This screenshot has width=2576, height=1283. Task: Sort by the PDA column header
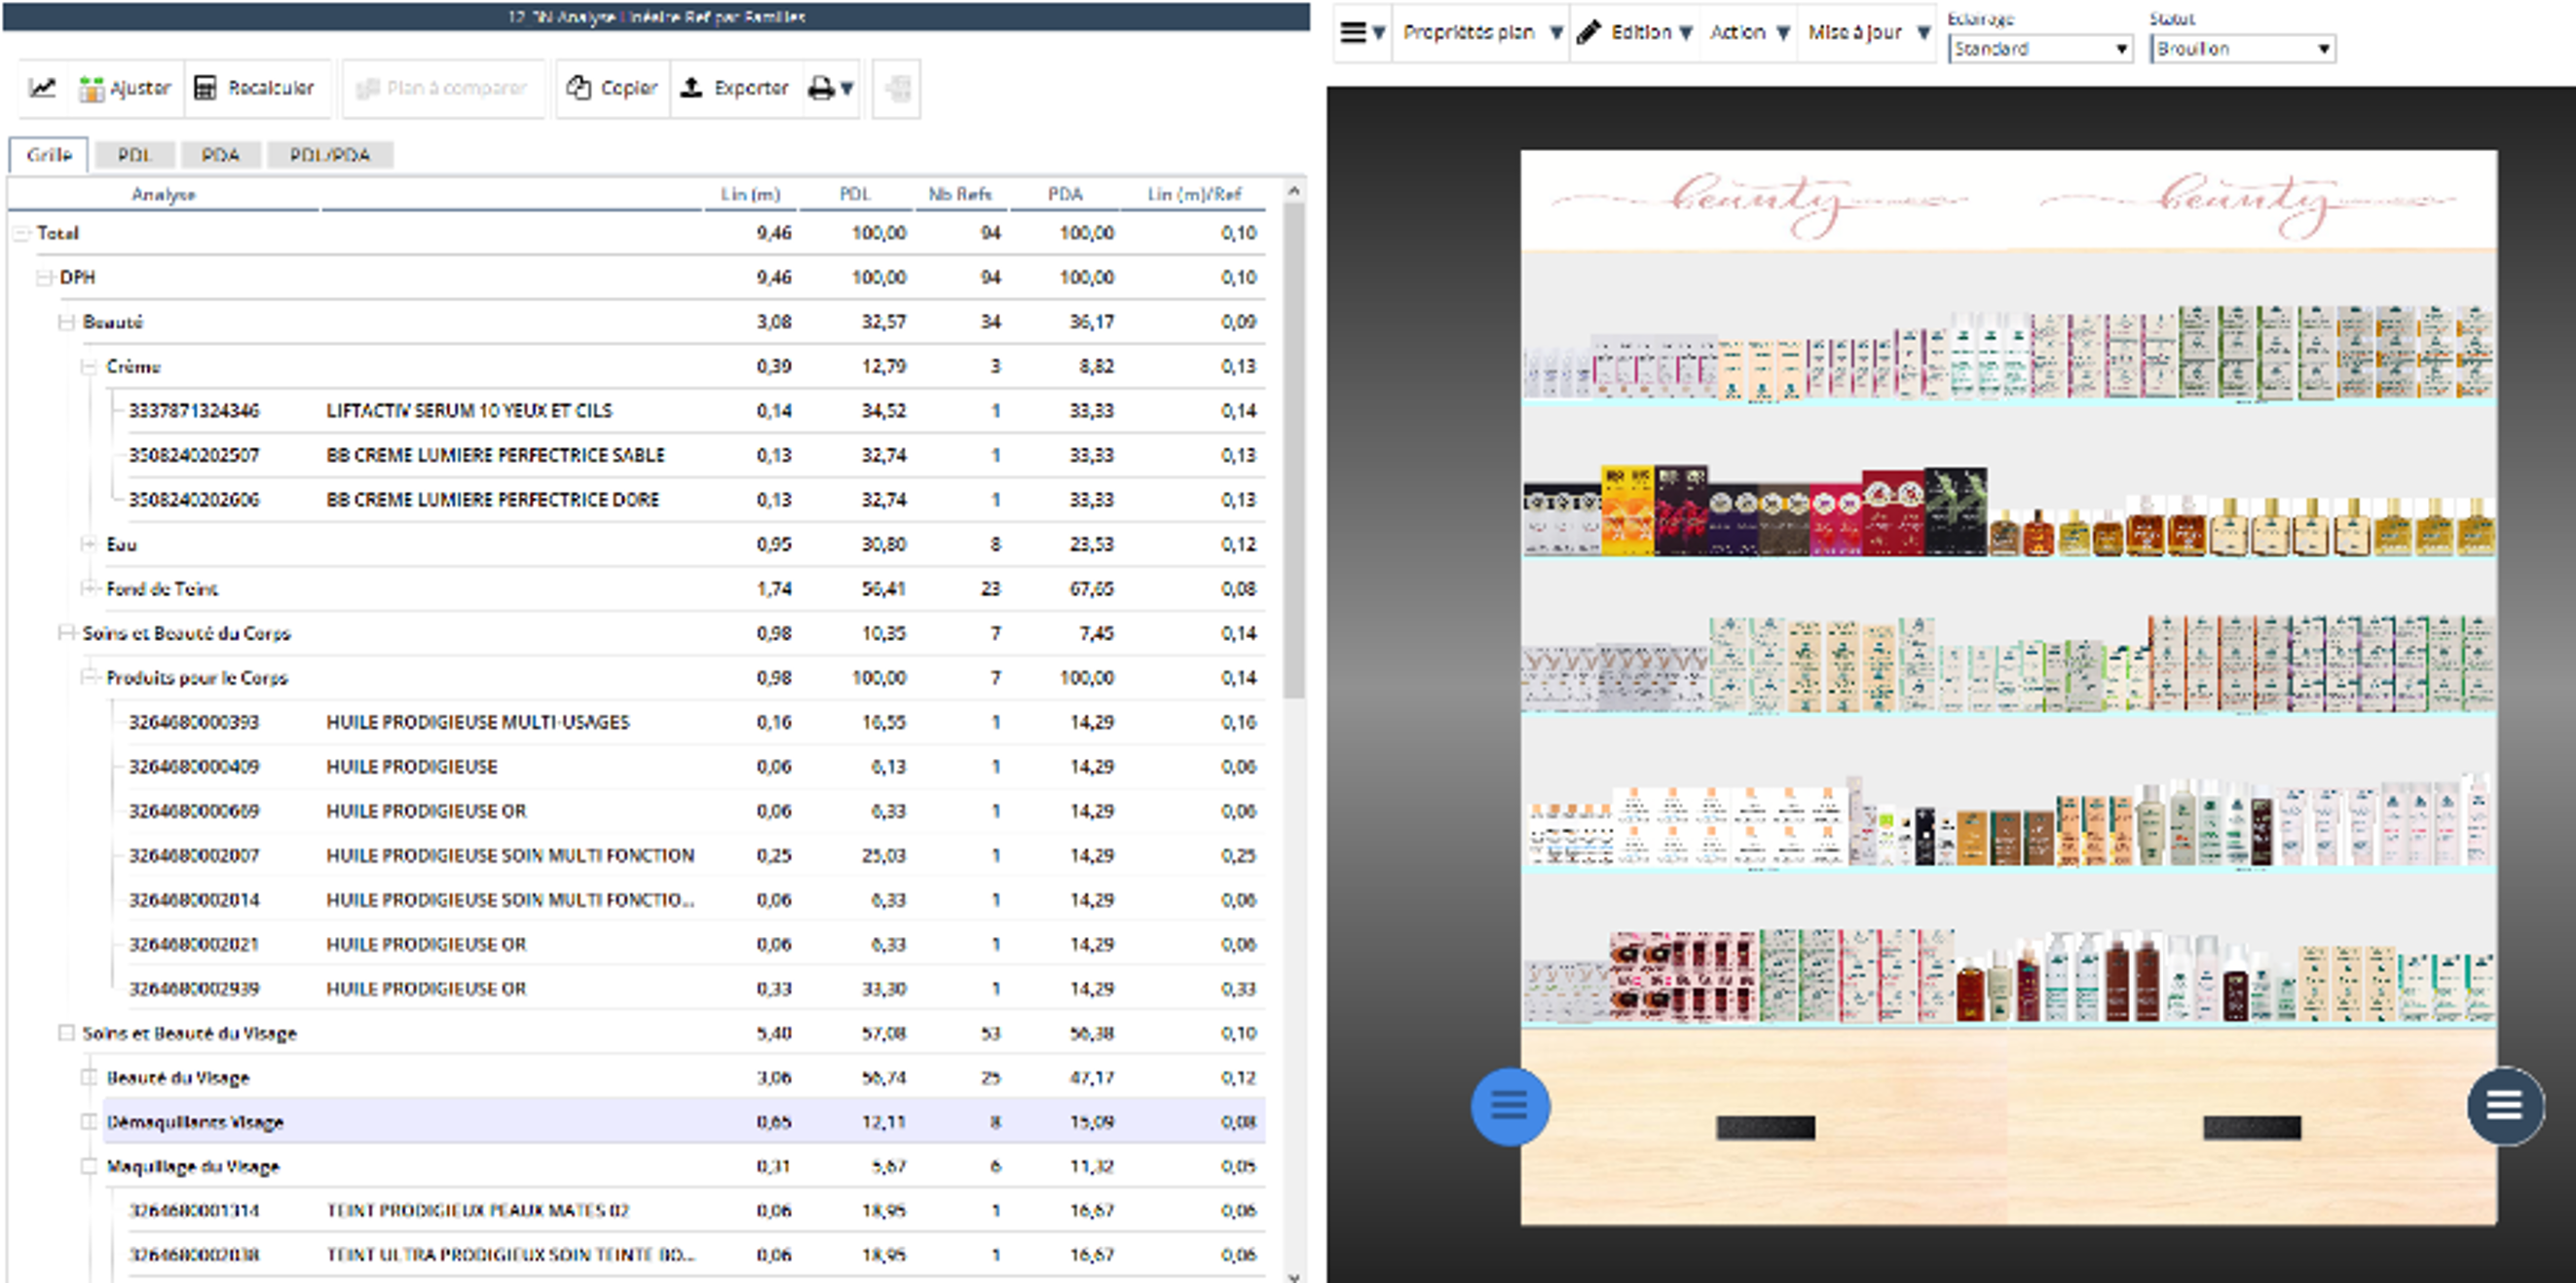pyautogui.click(x=1065, y=194)
